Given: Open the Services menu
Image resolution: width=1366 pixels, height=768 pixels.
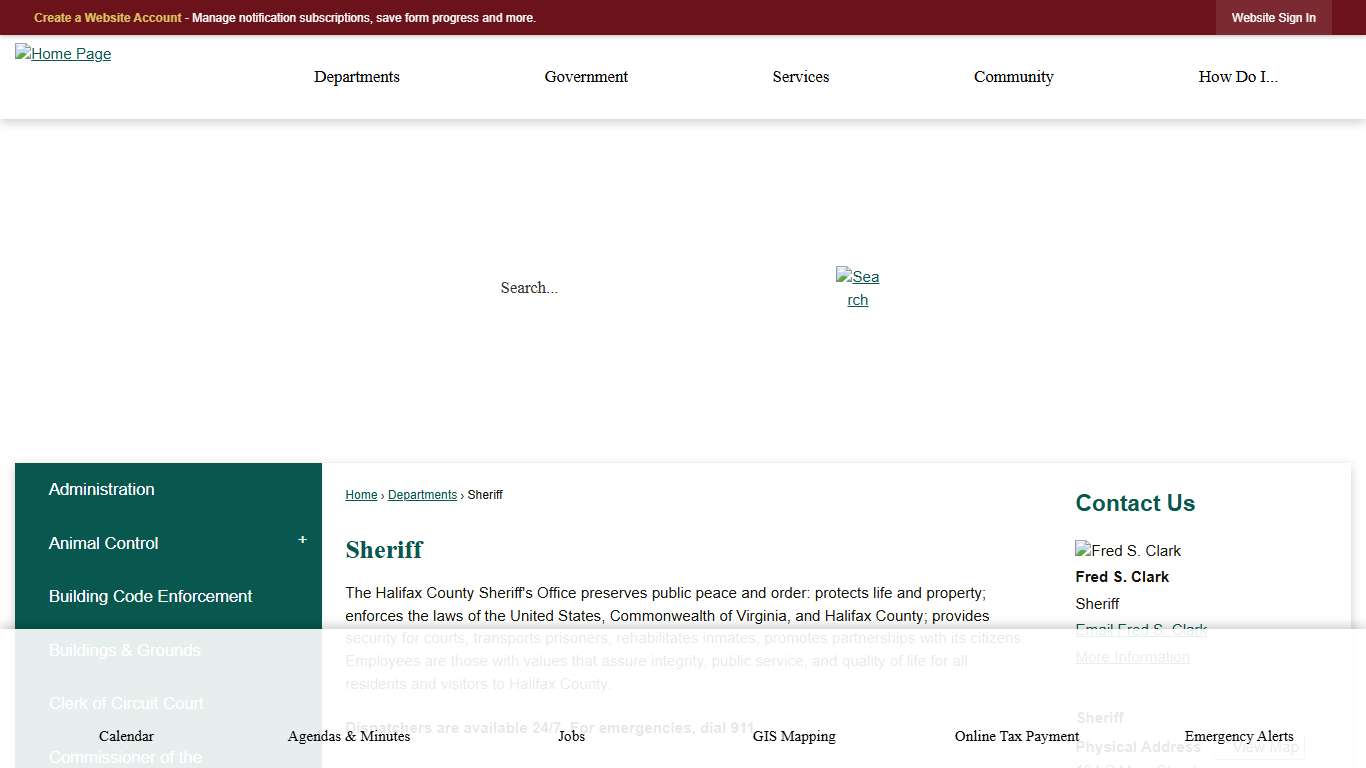Looking at the screenshot, I should 800,77.
